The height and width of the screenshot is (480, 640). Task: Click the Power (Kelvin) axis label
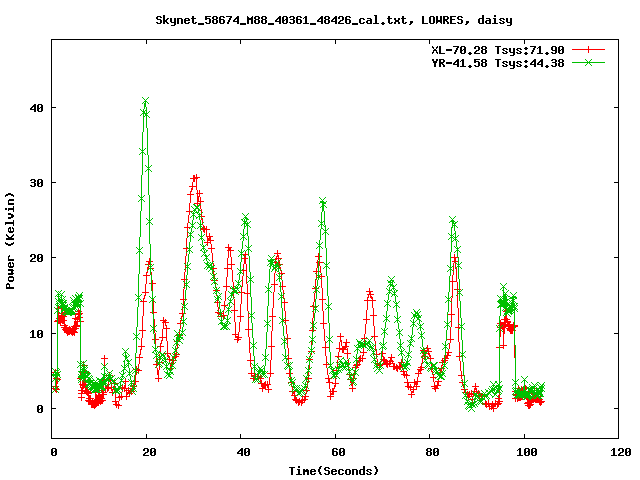click(10, 240)
